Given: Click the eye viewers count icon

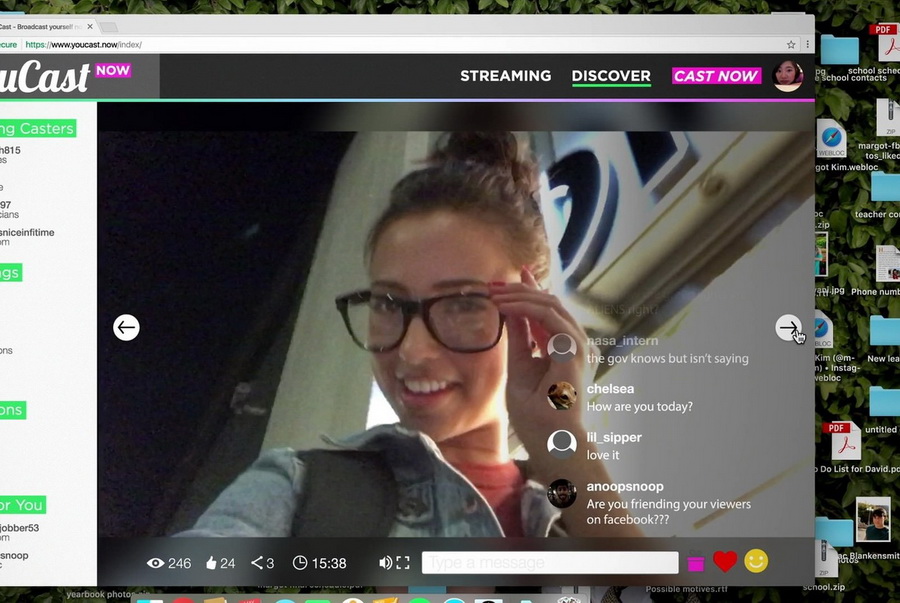Looking at the screenshot, I should click(155, 563).
